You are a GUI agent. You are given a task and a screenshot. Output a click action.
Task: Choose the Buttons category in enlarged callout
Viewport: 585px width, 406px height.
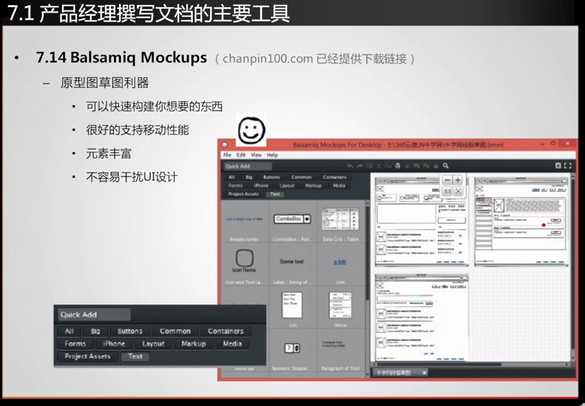pos(130,331)
